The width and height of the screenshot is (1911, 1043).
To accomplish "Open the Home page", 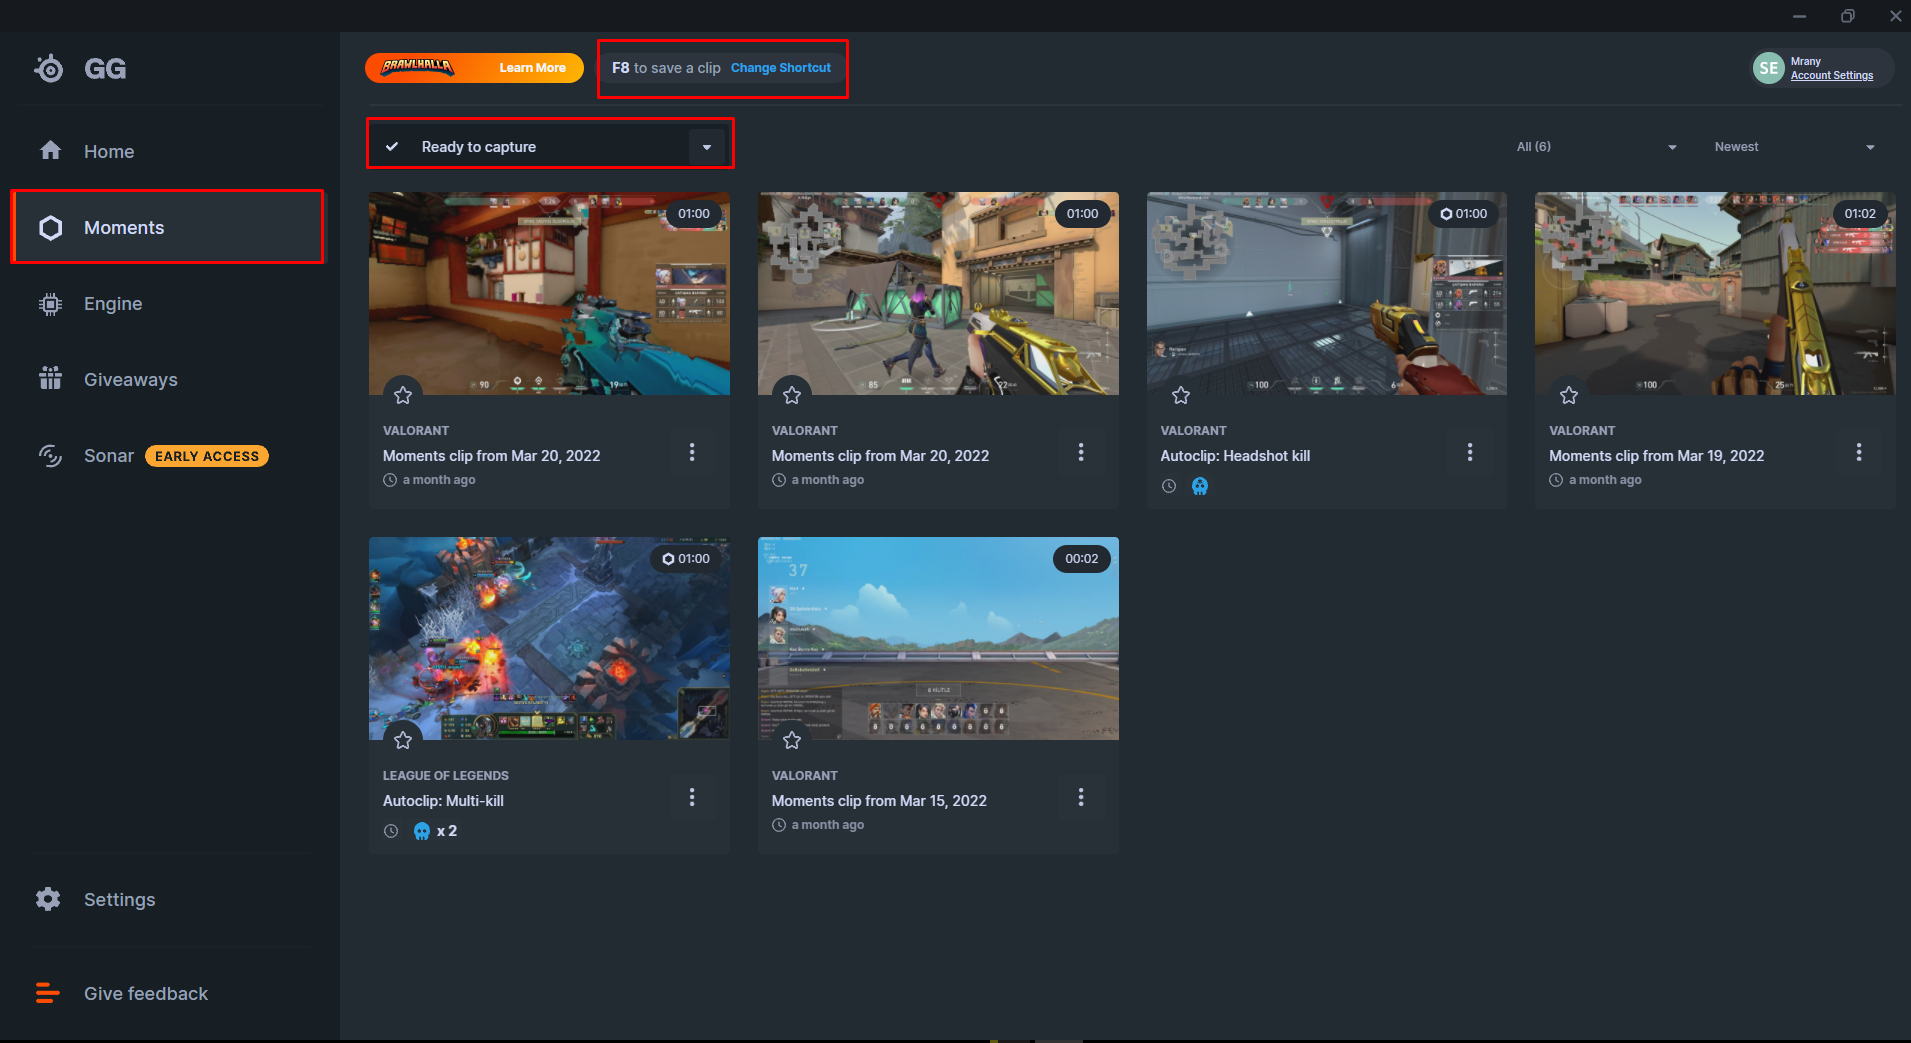I will coord(168,151).
